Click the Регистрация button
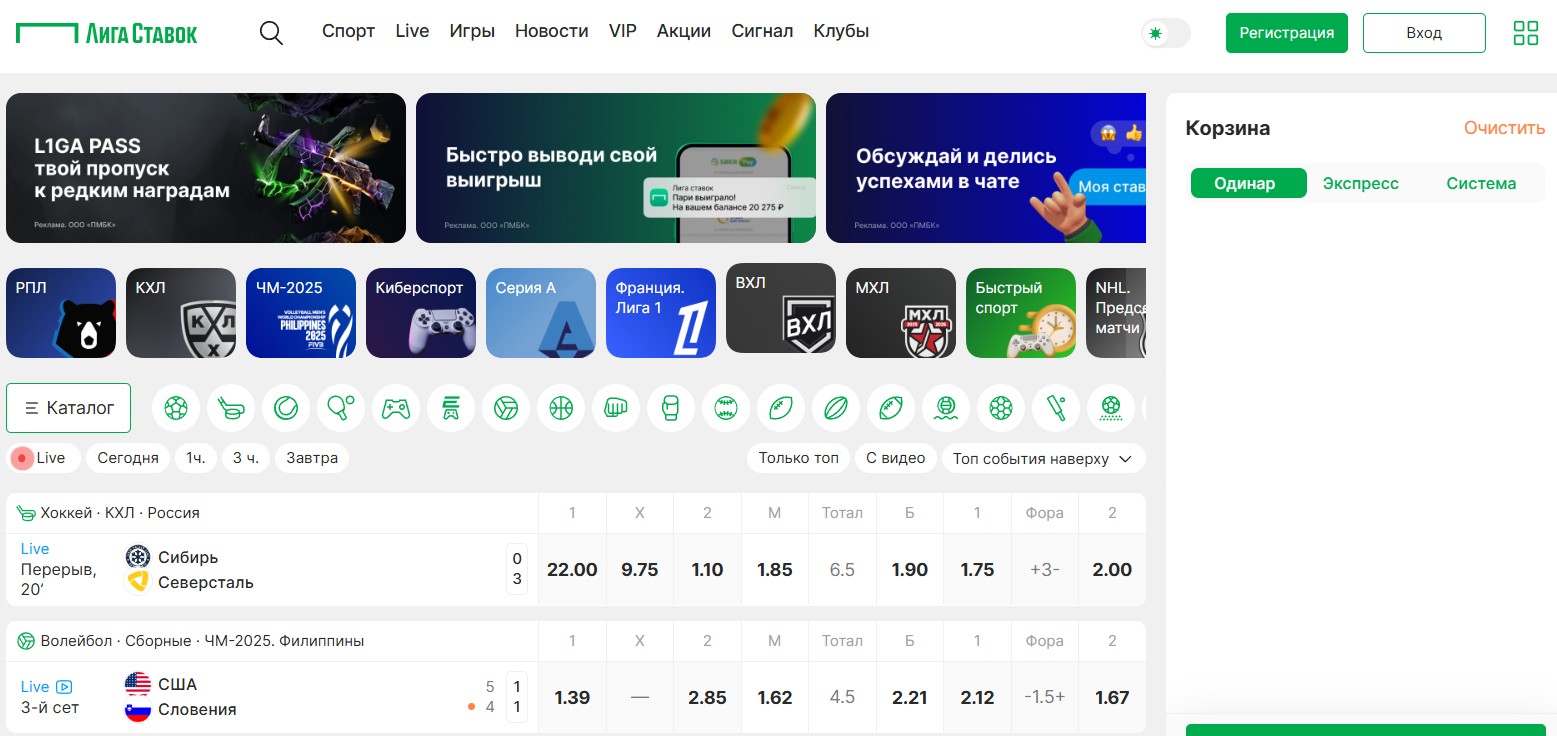Image resolution: width=1557 pixels, height=736 pixels. coord(1287,33)
